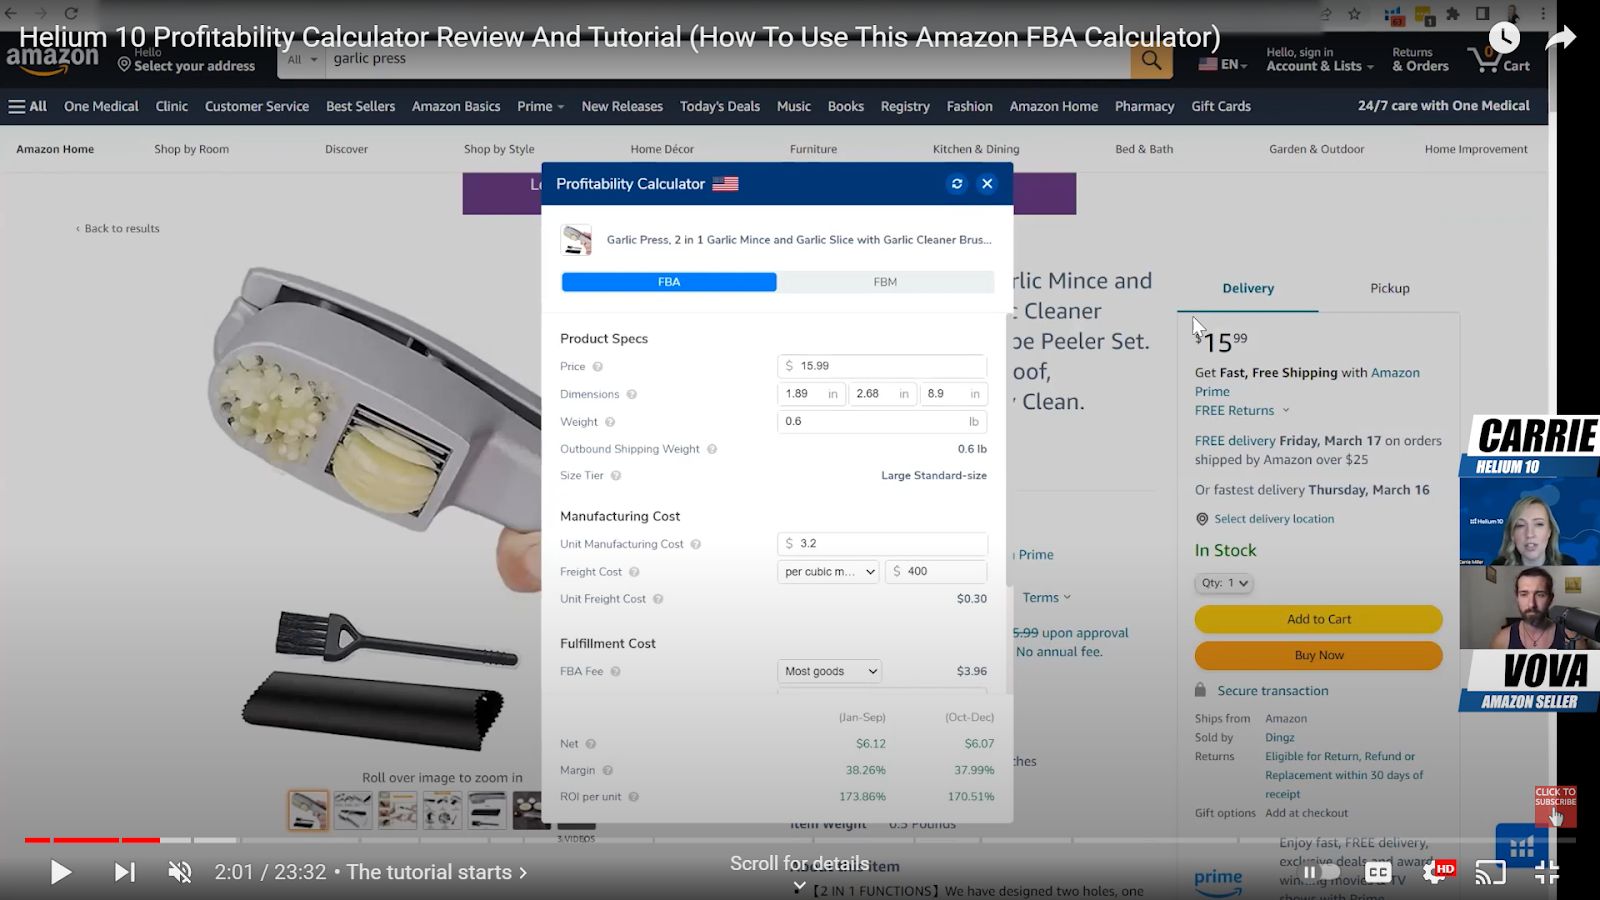
Task: Click the Watch Later clock icon
Action: click(x=1504, y=38)
